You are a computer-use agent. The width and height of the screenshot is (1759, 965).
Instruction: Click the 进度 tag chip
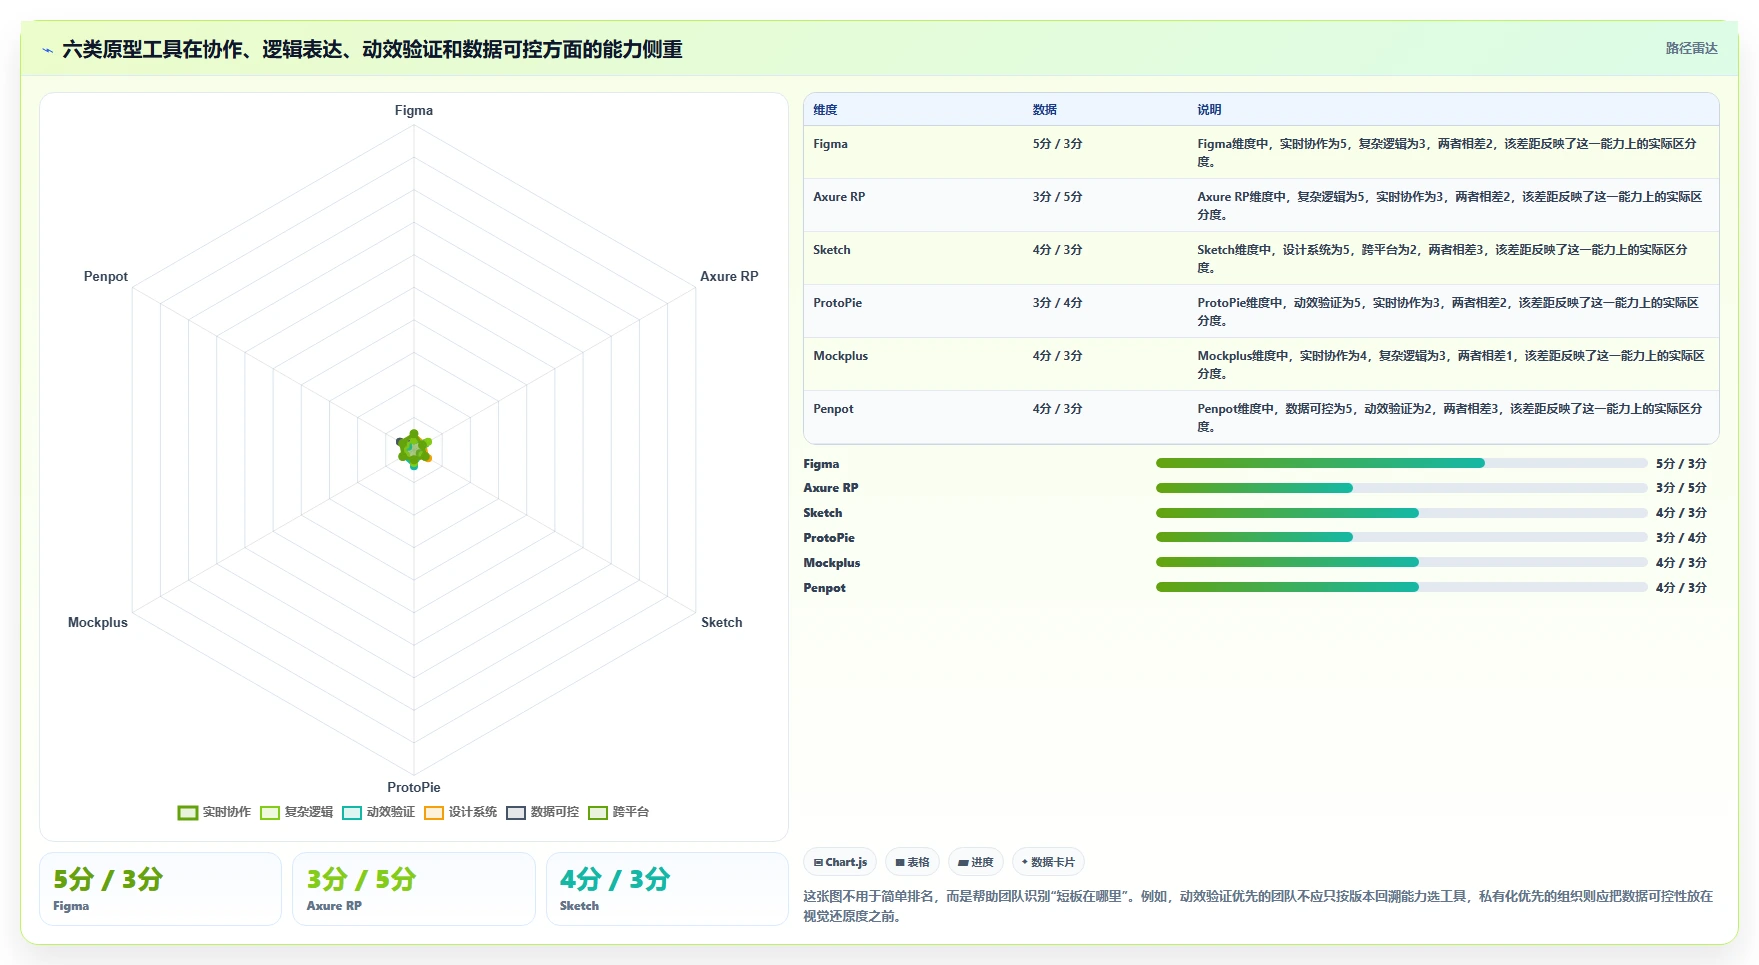tap(976, 862)
